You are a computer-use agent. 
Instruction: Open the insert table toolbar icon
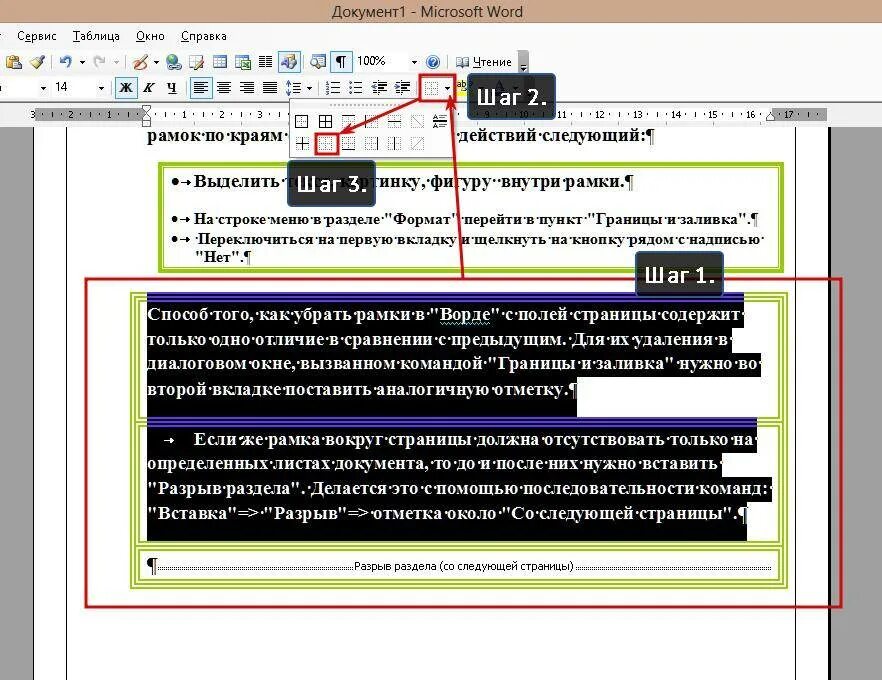(x=222, y=59)
